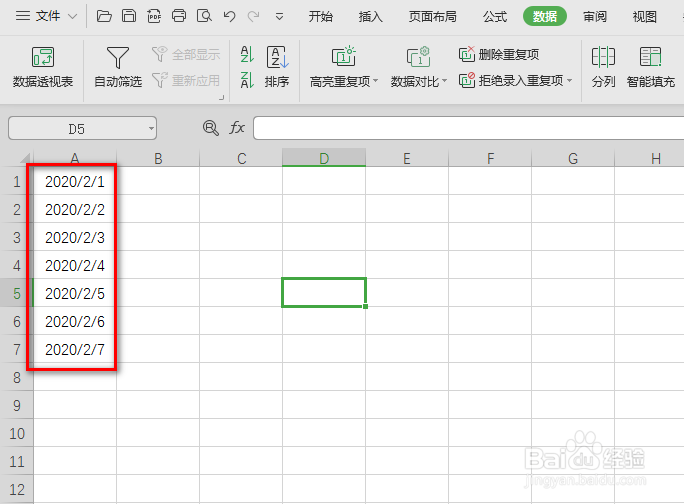The image size is (684, 504).
Task: Export to PDF icon
Action: pos(154,17)
